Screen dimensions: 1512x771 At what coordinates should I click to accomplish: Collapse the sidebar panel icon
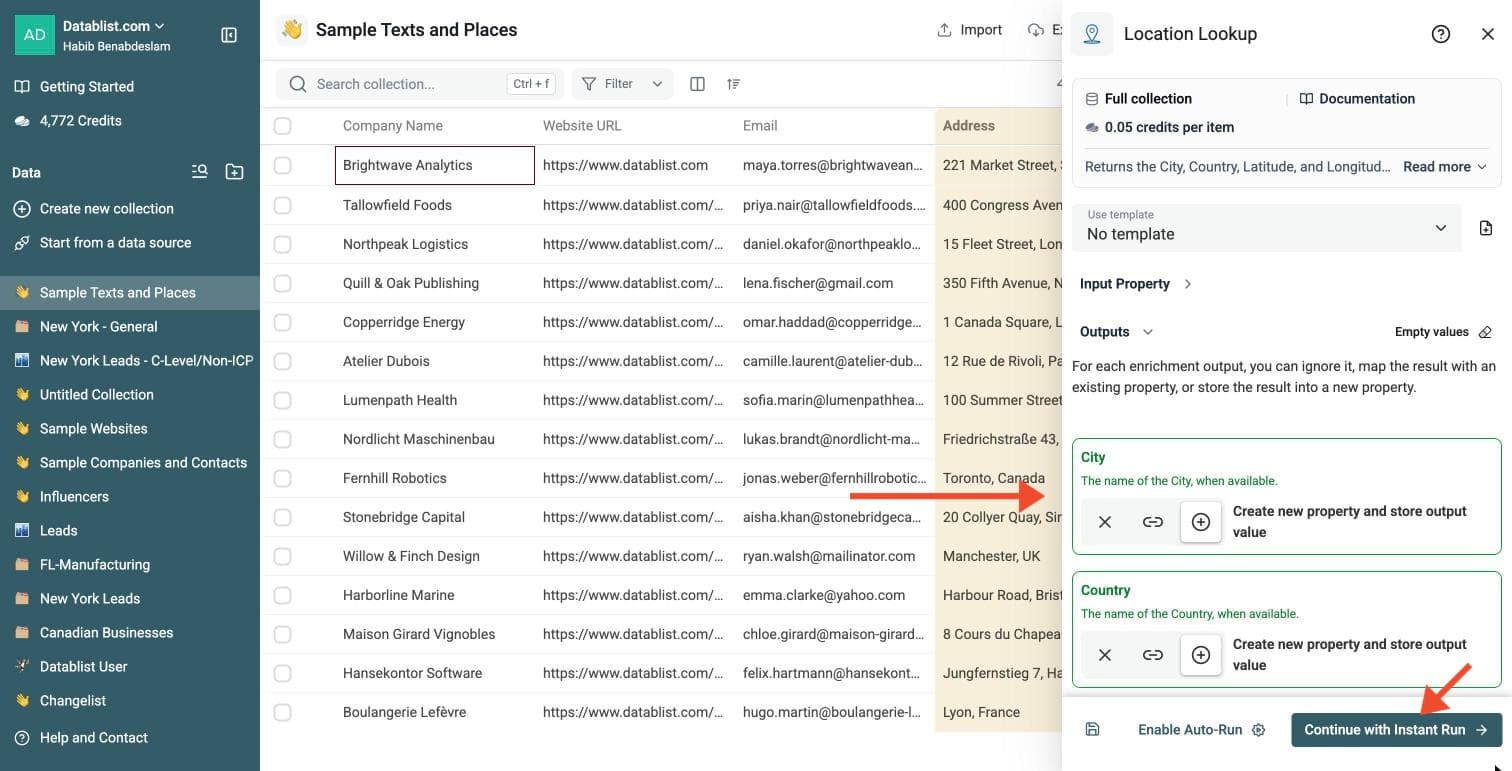coord(229,35)
